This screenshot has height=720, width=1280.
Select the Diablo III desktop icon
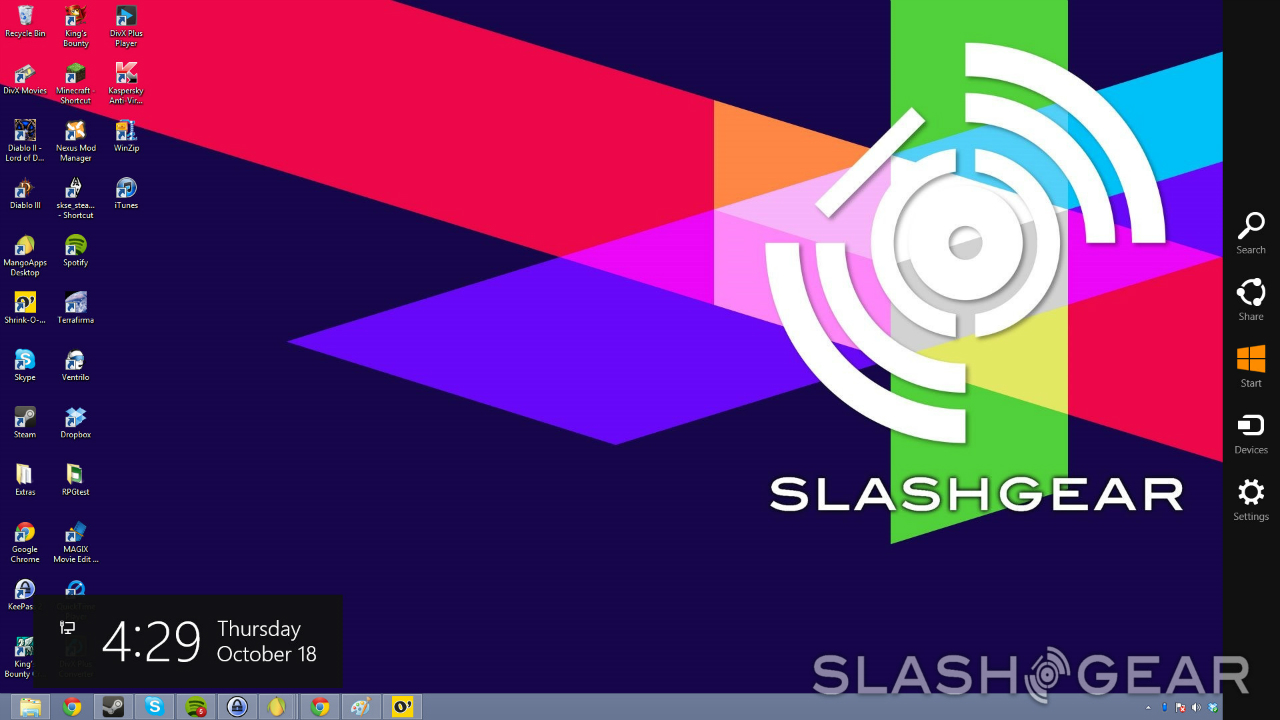(x=25, y=193)
